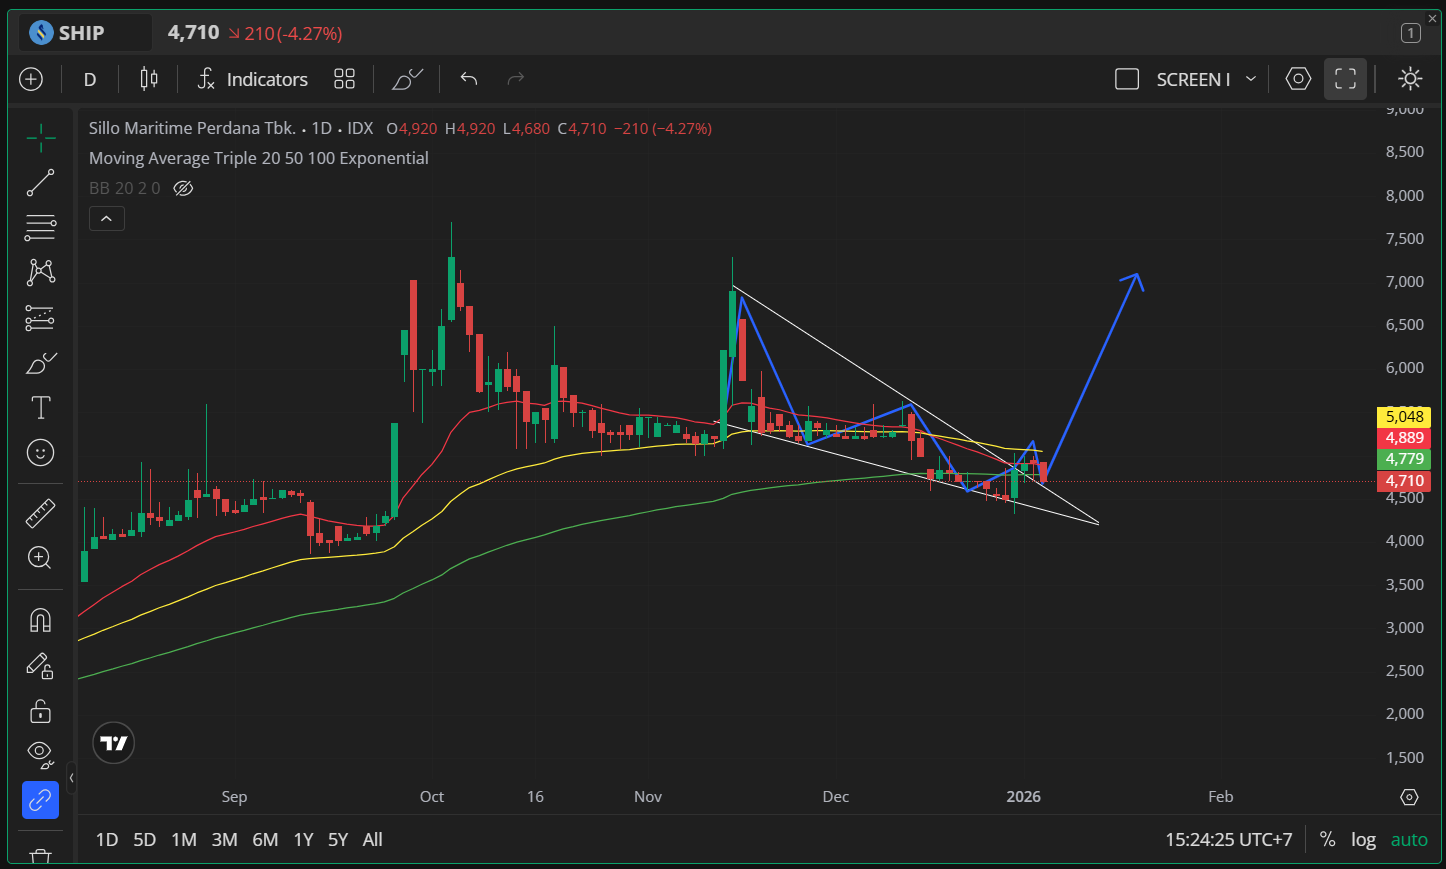Click the 15:24:25 UTC+7 timezone clock
The width and height of the screenshot is (1446, 869).
point(1228,840)
